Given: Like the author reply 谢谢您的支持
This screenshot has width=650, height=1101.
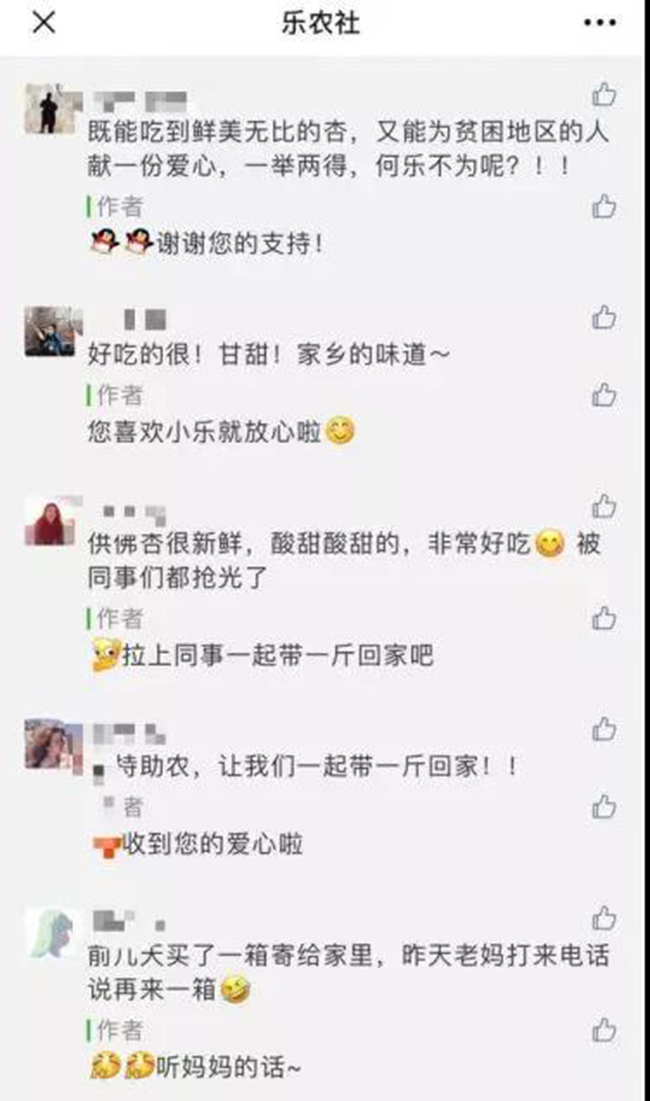Looking at the screenshot, I should pyautogui.click(x=604, y=206).
